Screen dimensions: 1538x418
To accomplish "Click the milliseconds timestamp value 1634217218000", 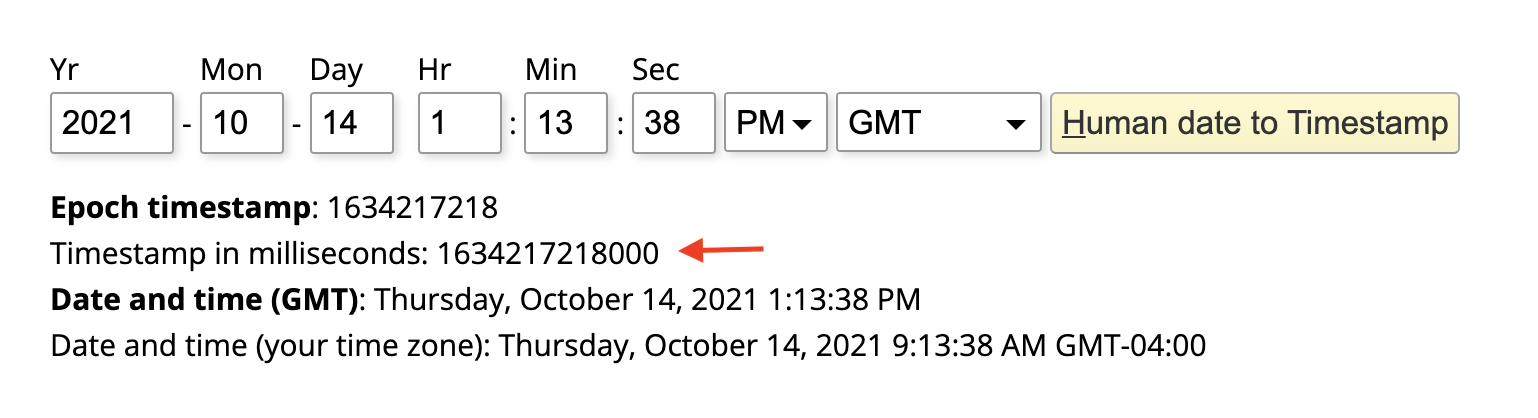I will pos(547,253).
